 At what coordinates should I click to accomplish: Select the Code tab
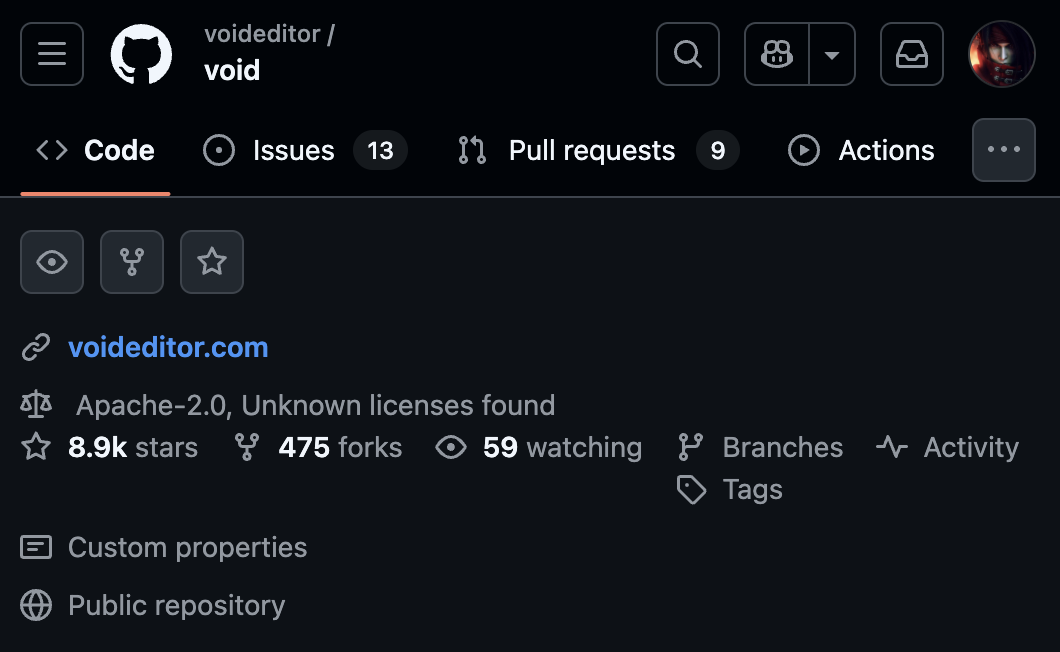[x=119, y=151]
